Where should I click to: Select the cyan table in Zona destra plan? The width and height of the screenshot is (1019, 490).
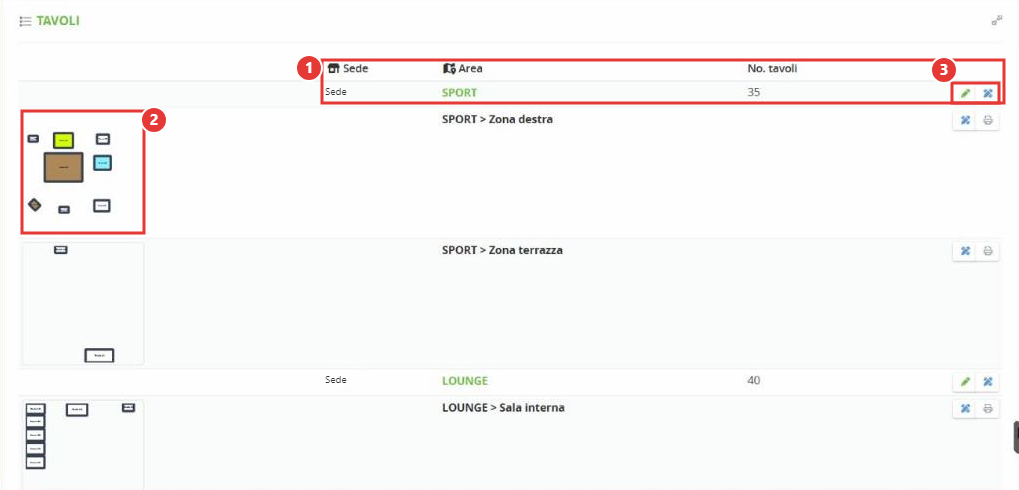coord(102,162)
